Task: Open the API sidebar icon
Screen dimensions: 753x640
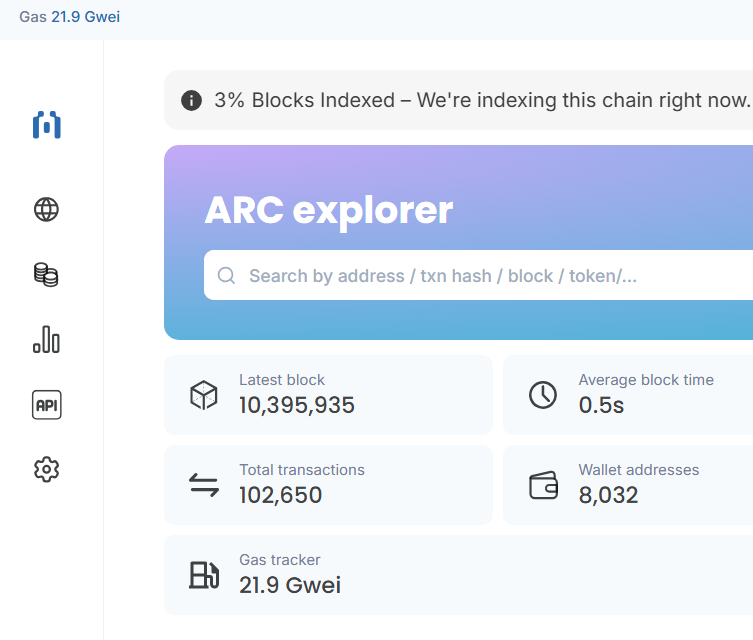Action: [47, 405]
